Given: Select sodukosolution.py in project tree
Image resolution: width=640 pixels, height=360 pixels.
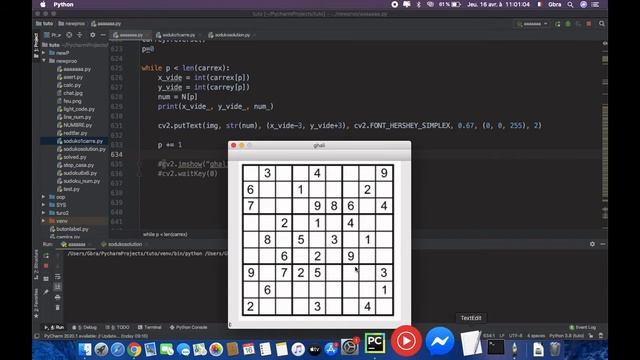Looking at the screenshot, I should (x=84, y=149).
